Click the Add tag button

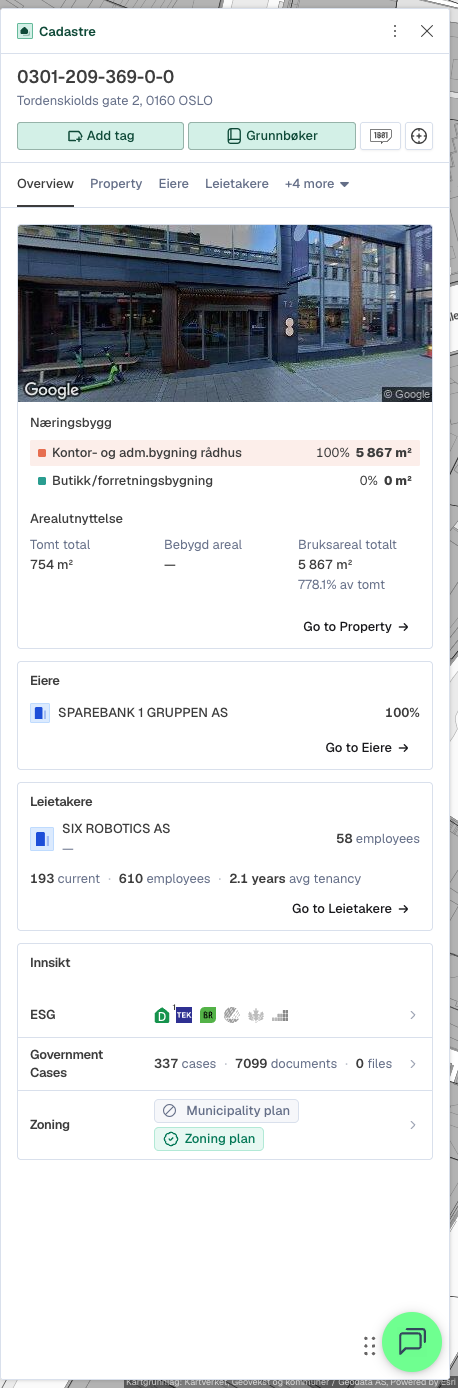click(x=100, y=136)
